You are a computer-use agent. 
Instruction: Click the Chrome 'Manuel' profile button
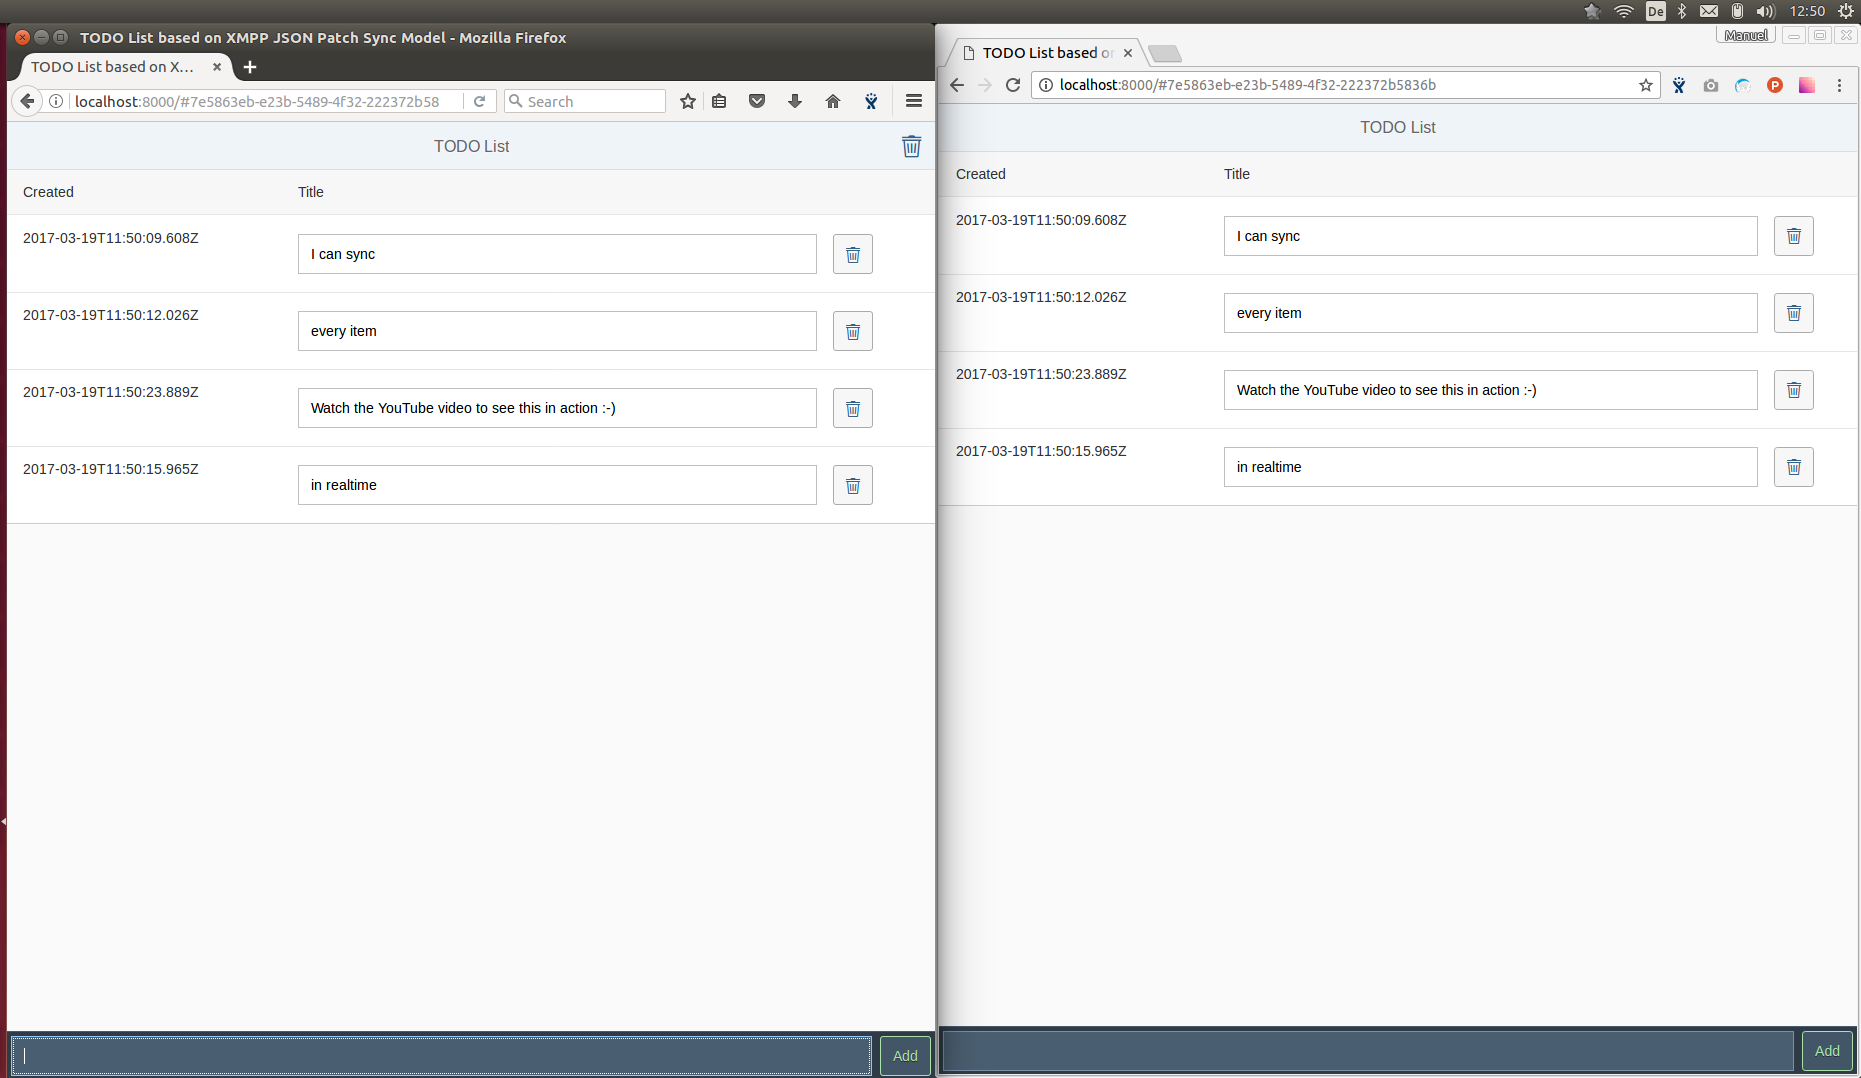(x=1746, y=35)
